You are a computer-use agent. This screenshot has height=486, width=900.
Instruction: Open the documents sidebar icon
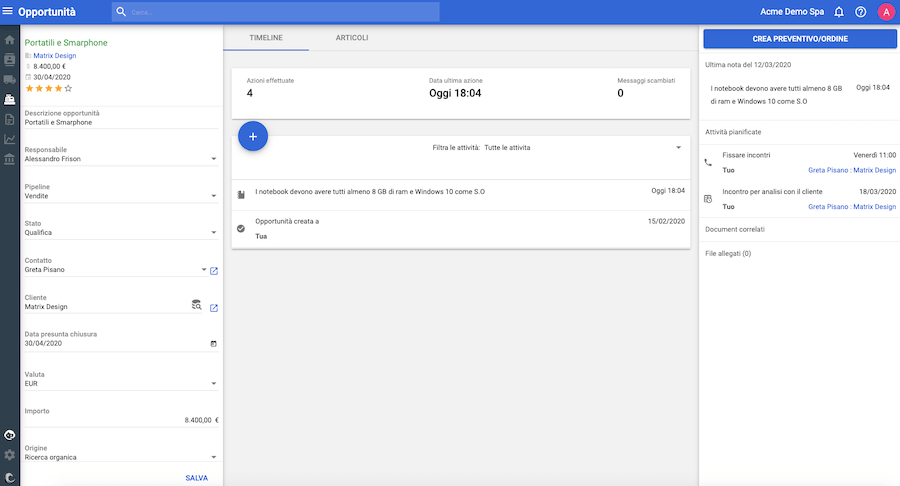[9, 119]
